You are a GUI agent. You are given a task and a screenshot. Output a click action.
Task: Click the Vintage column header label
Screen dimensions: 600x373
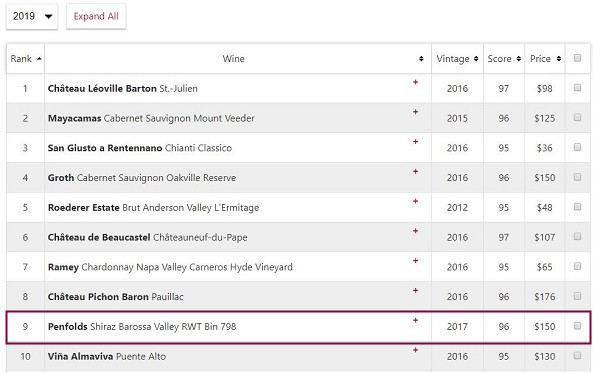click(x=453, y=59)
